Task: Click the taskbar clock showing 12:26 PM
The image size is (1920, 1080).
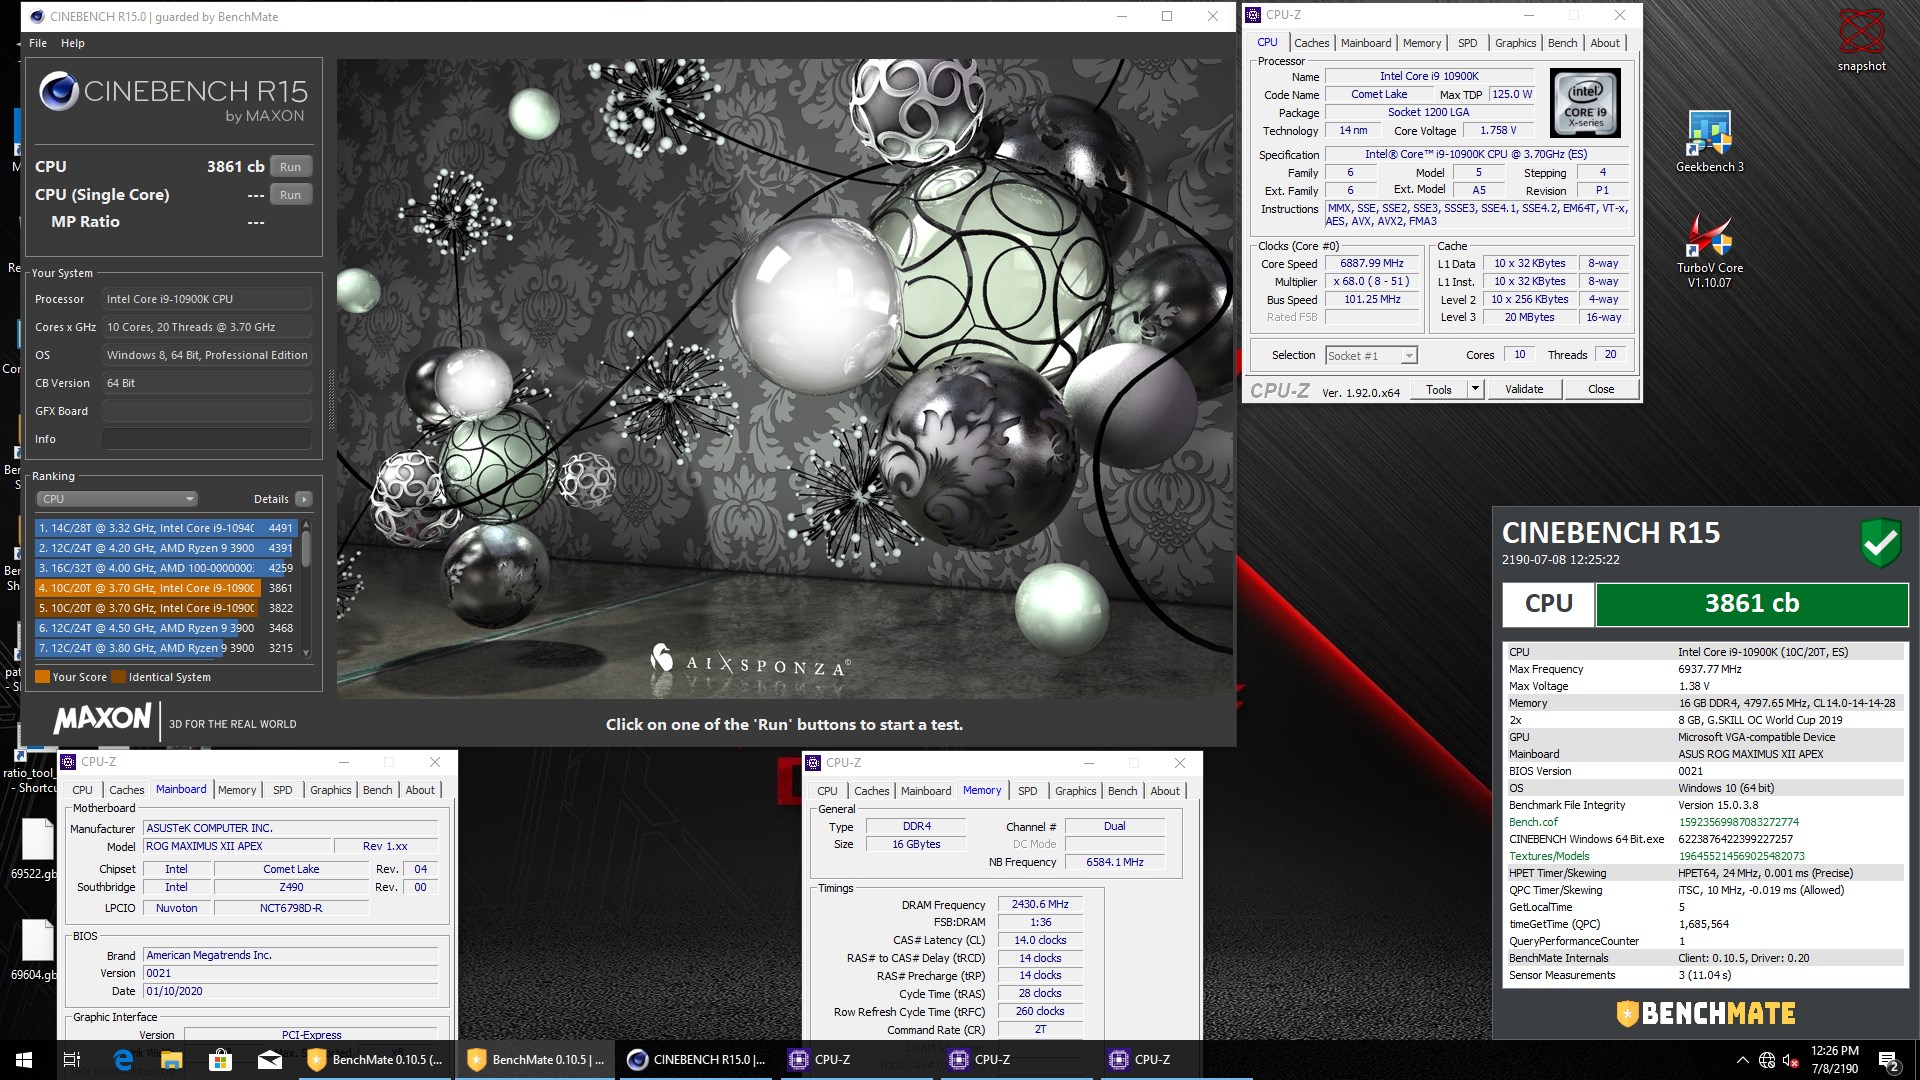Action: [x=1834, y=1060]
